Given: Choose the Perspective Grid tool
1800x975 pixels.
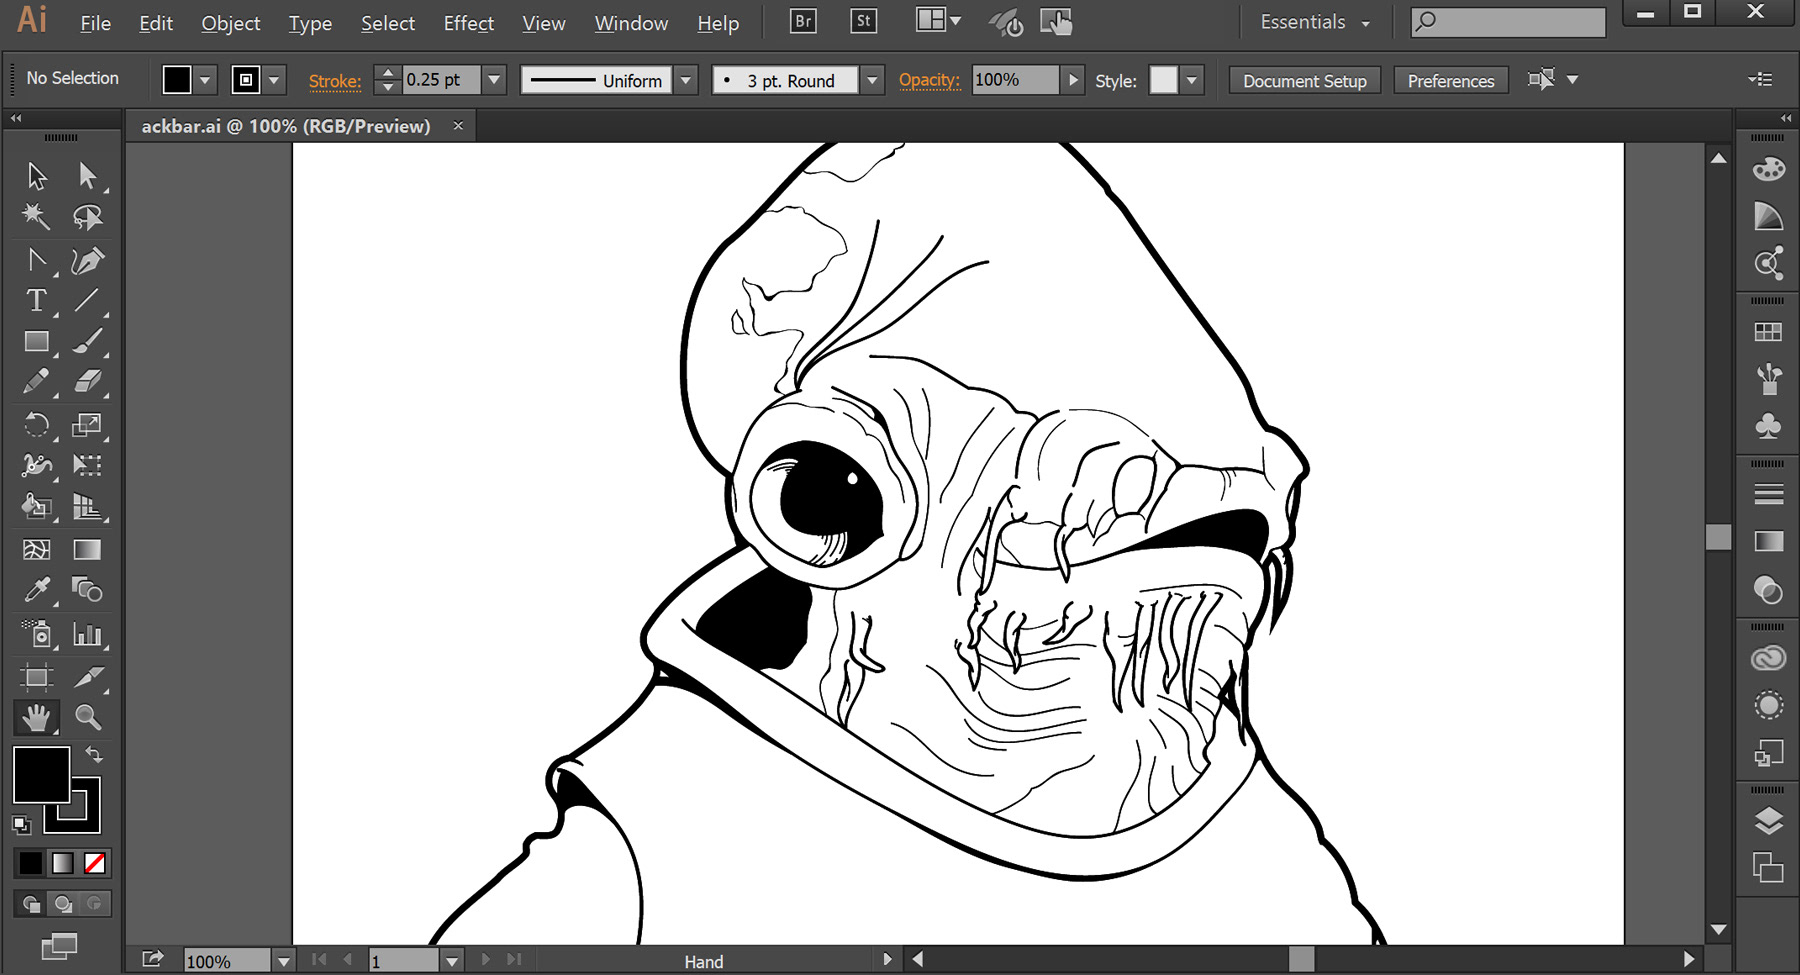Looking at the screenshot, I should coord(87,507).
